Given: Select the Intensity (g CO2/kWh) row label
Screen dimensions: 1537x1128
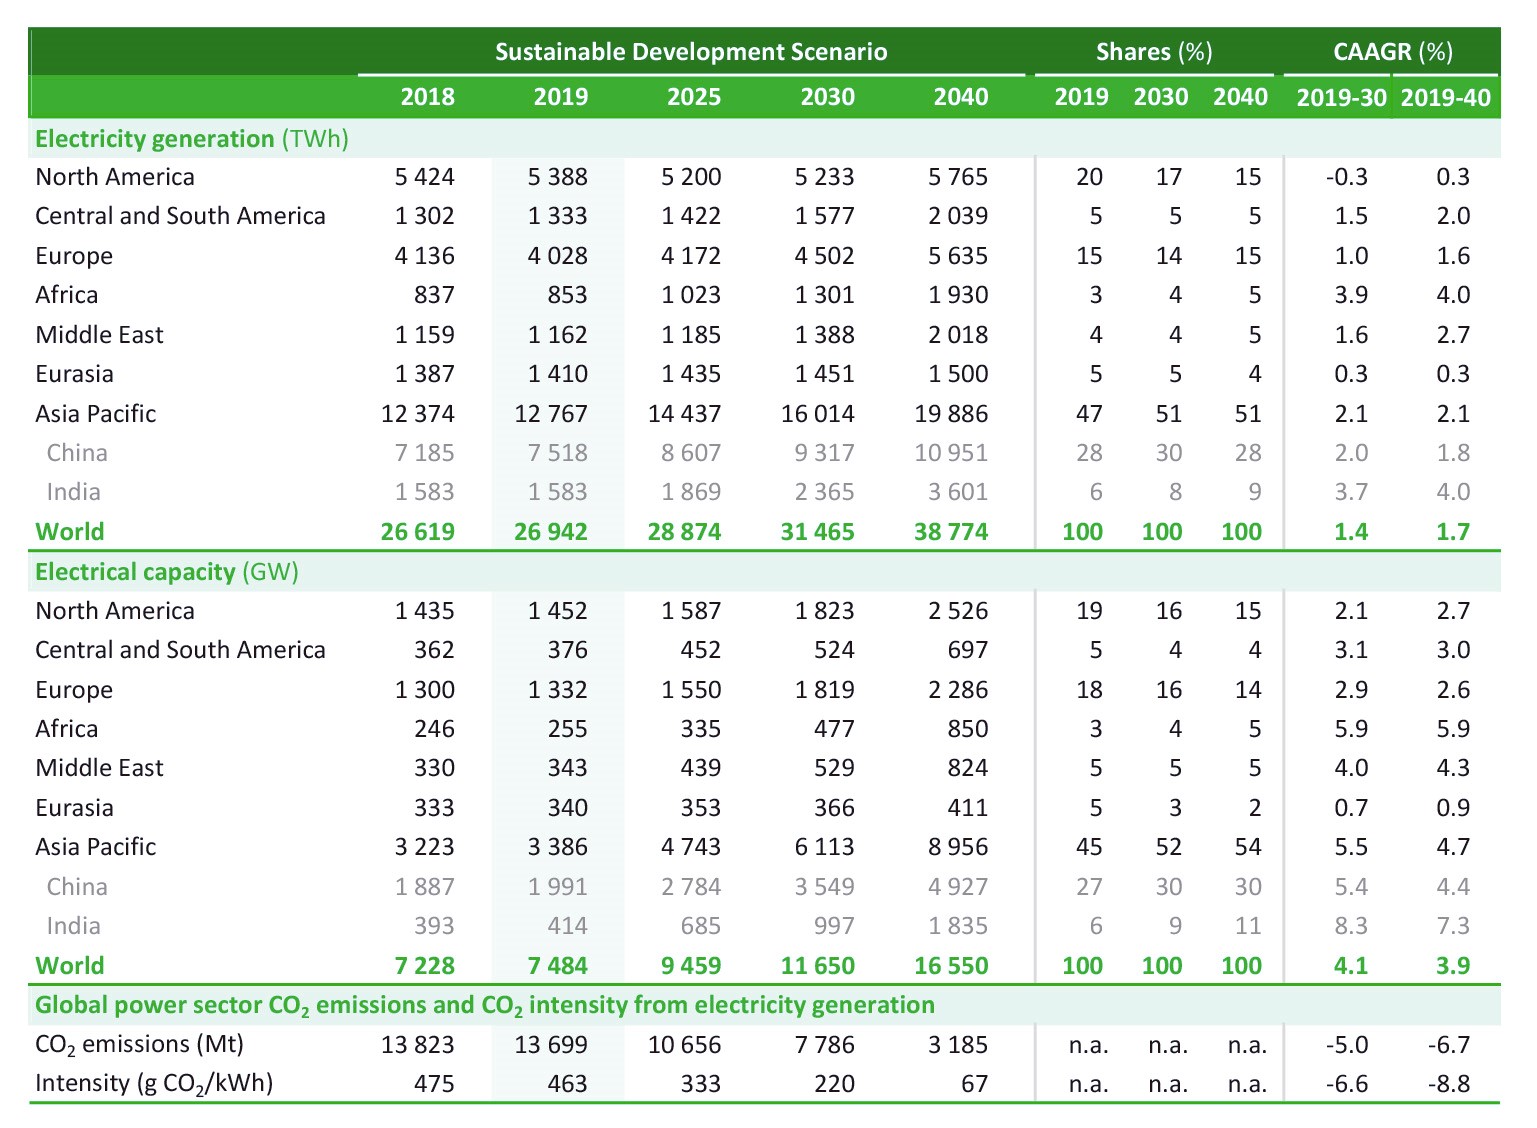Looking at the screenshot, I should coord(153,1084).
